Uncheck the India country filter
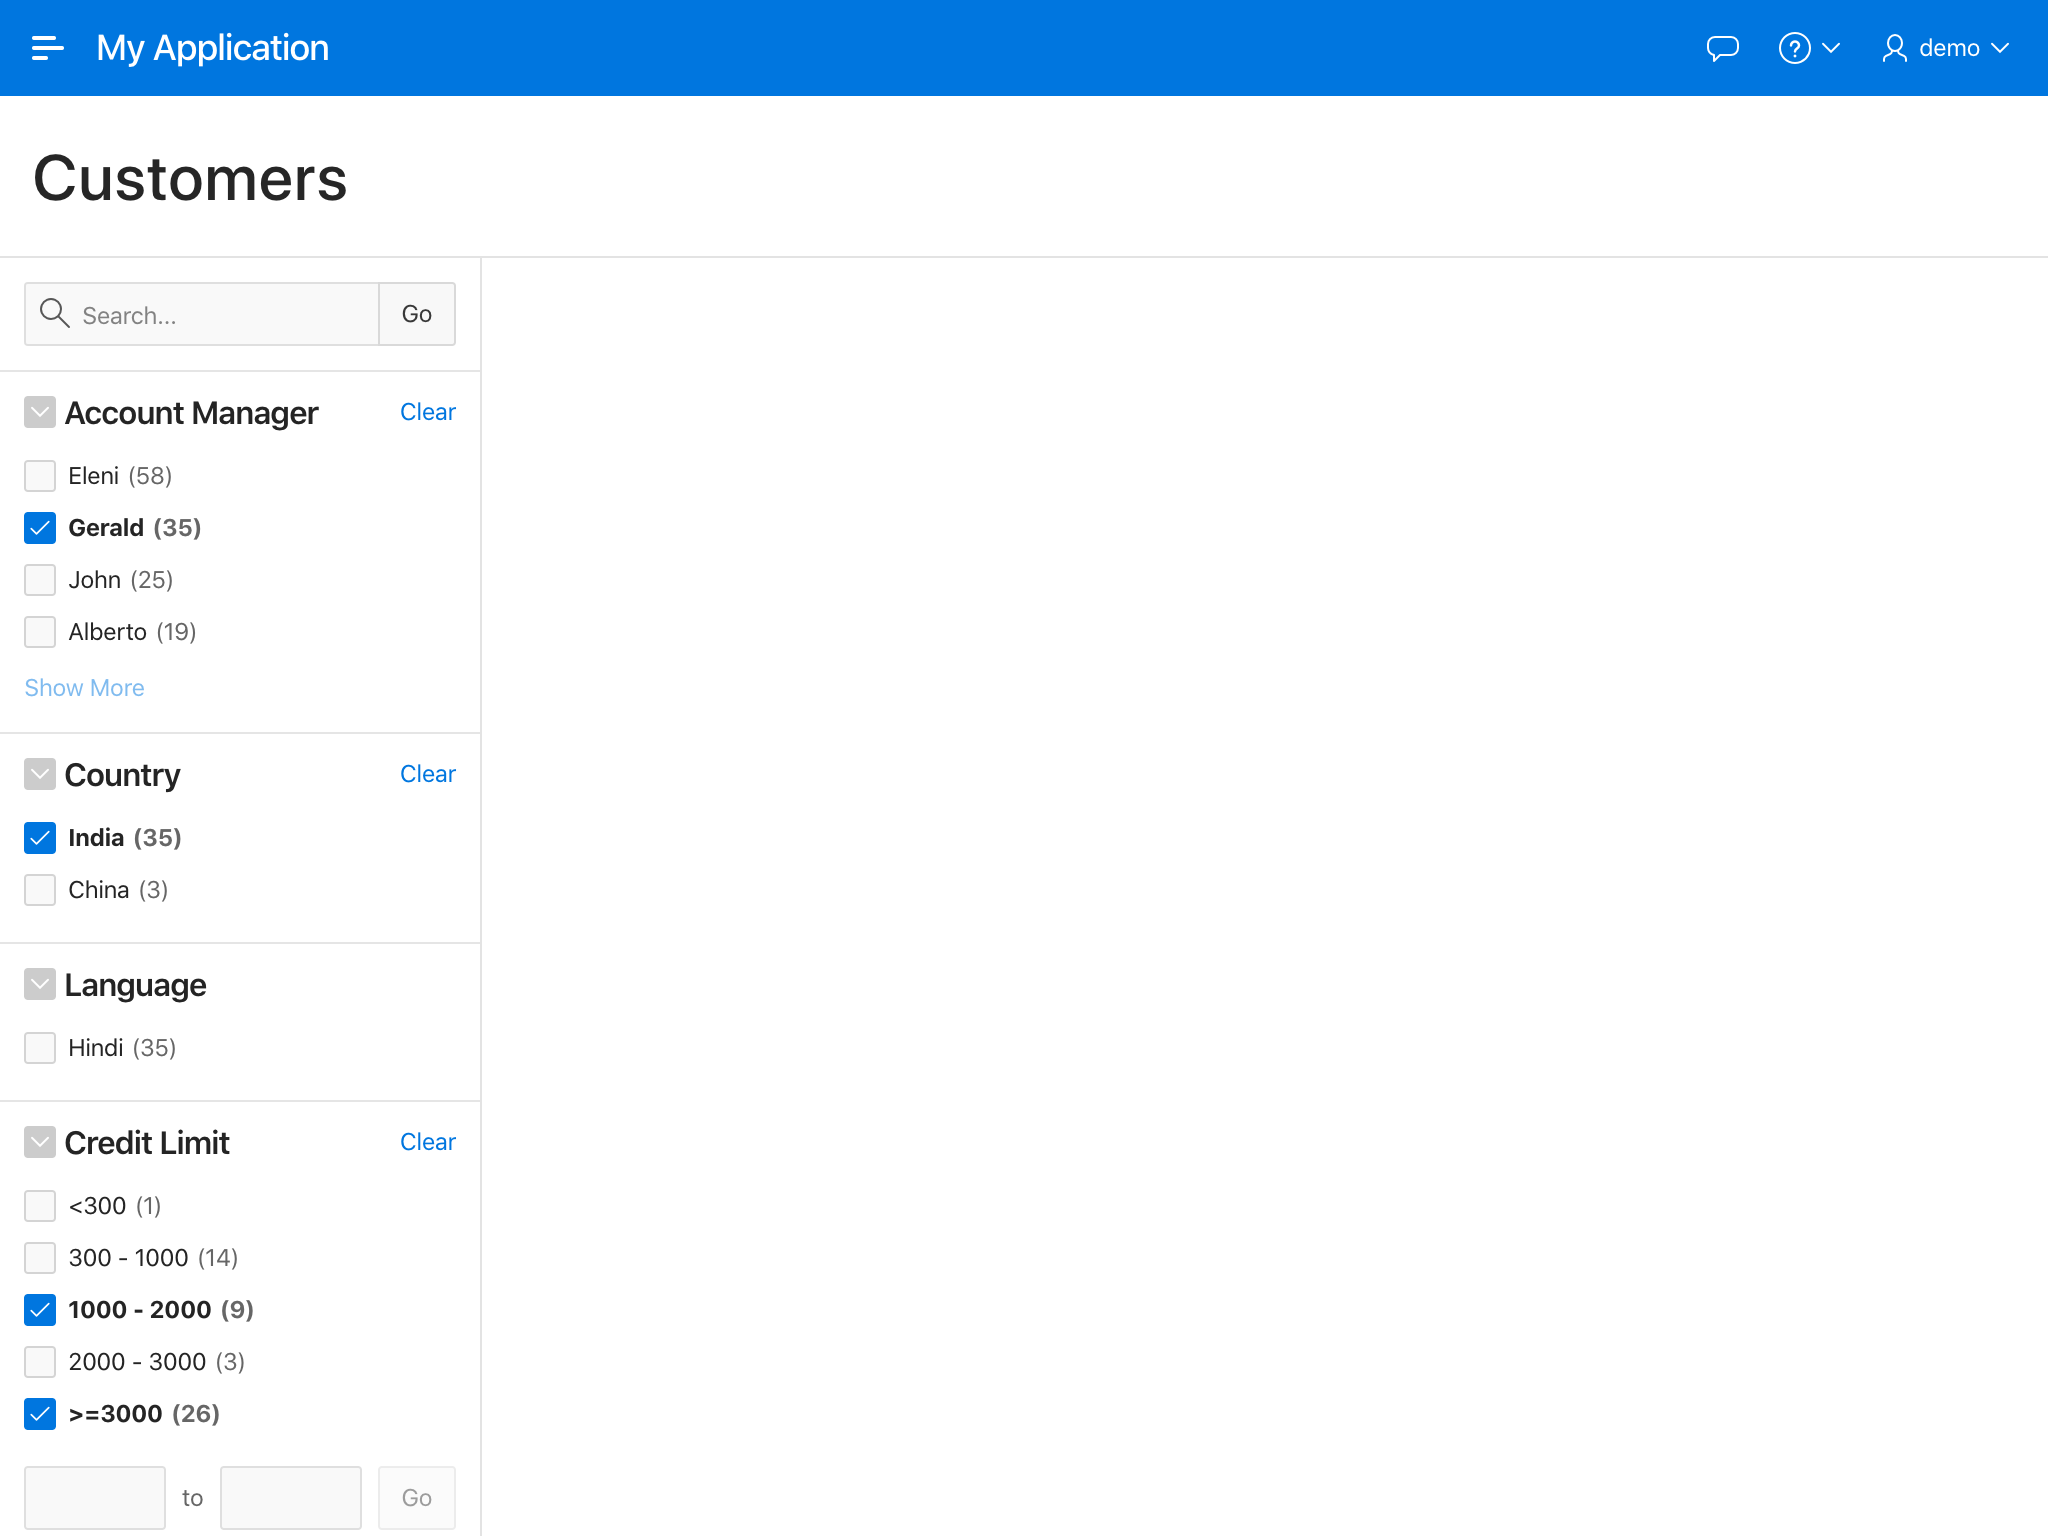Image resolution: width=2048 pixels, height=1536 pixels. coord(40,838)
